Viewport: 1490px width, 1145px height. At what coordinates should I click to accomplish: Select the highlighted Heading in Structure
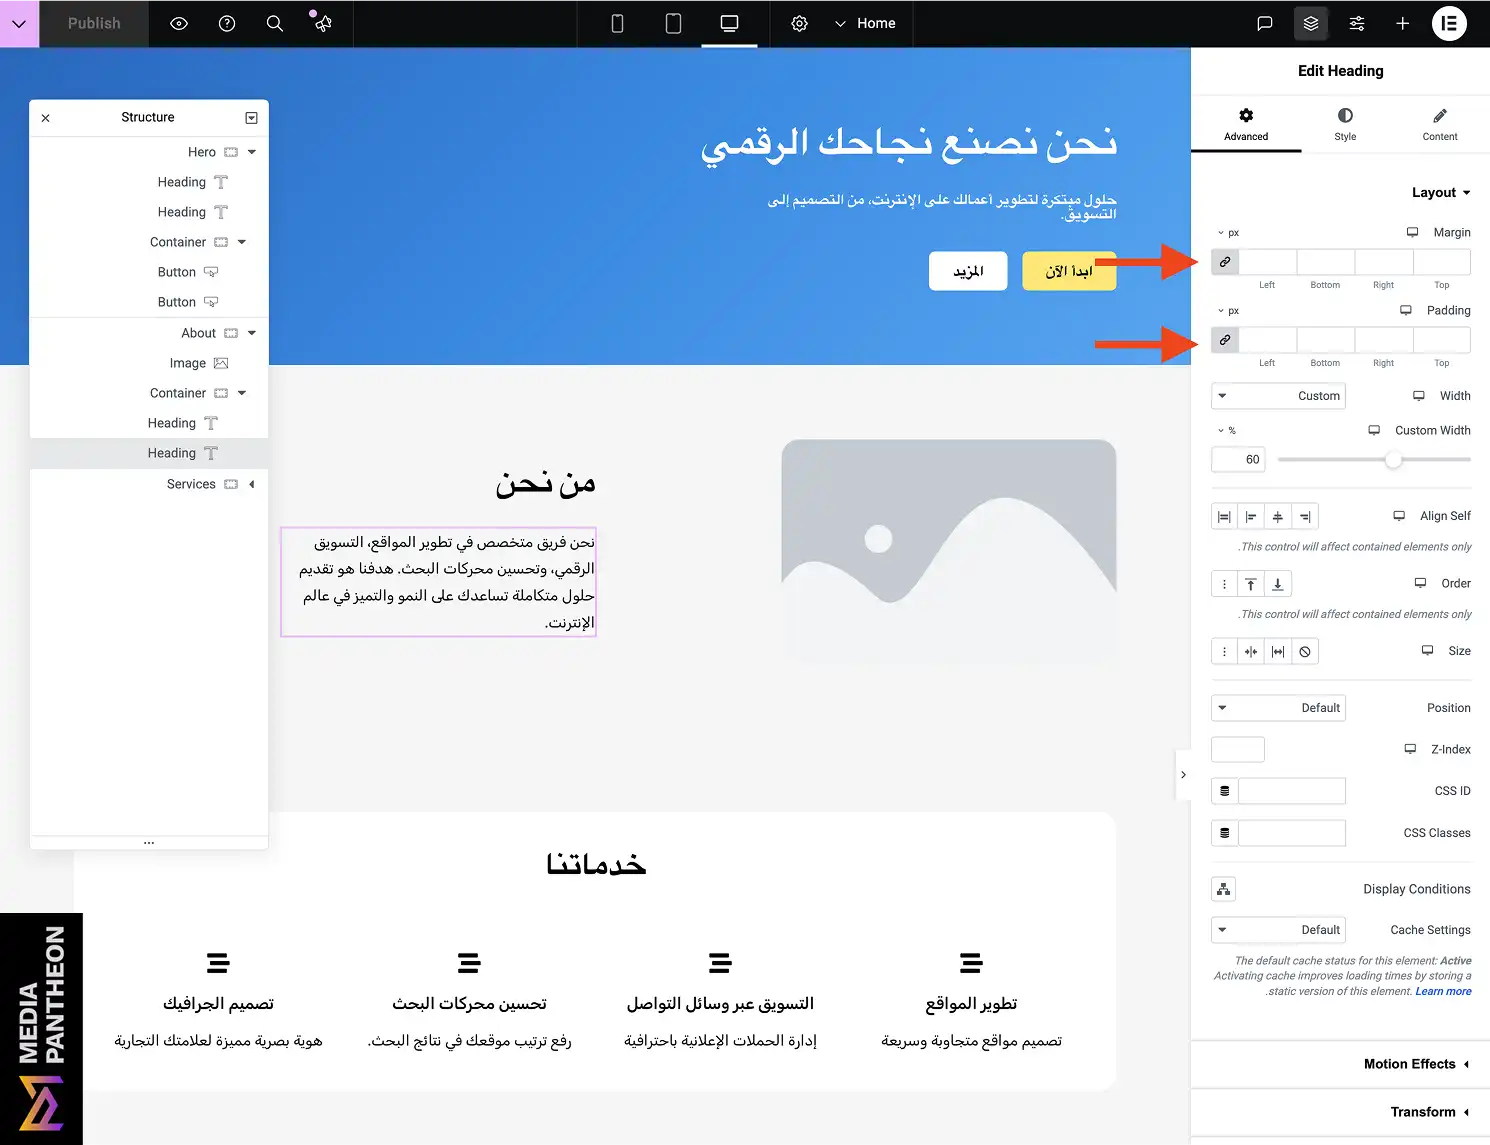coord(149,453)
